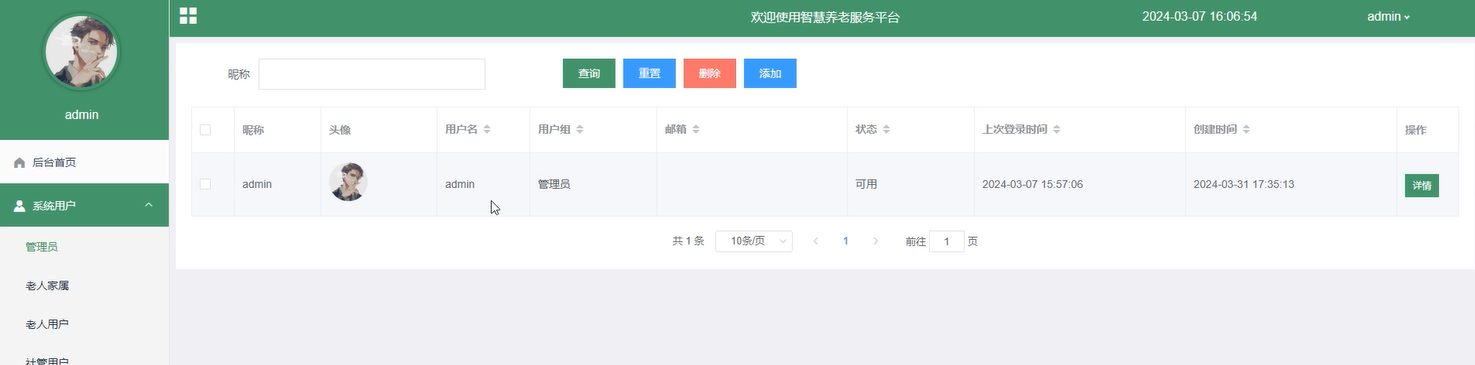Sort by 状态 column arrows

coord(886,130)
